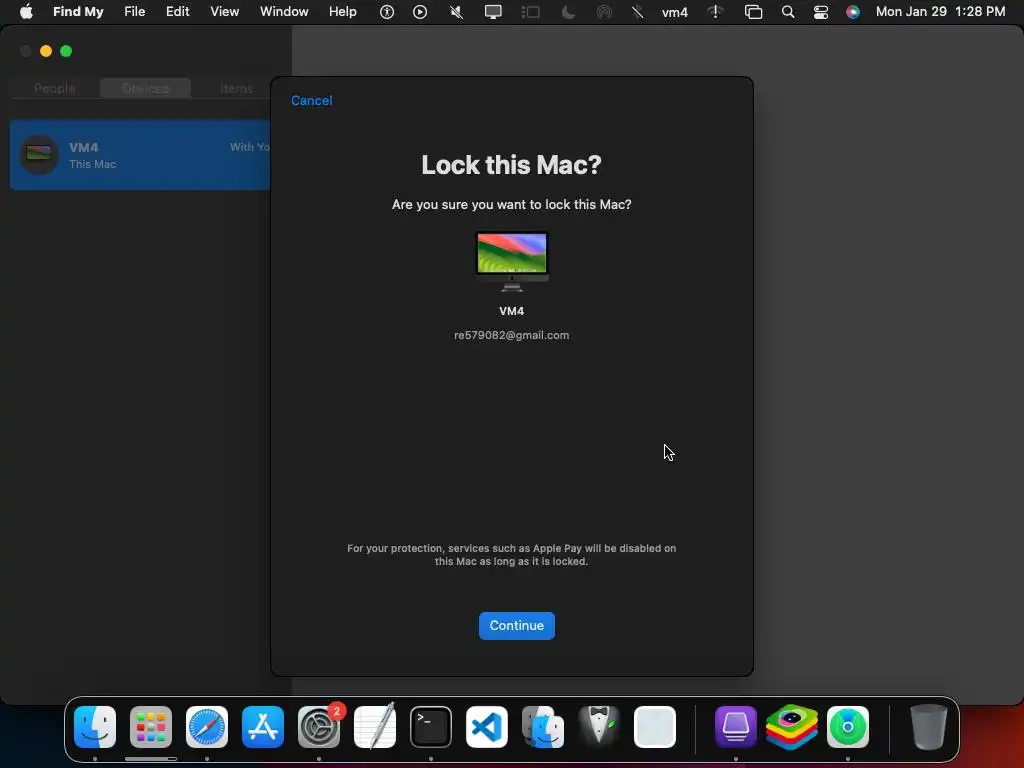Open Stage Manager menu bar icon
The image size is (1024, 768).
click(x=530, y=12)
